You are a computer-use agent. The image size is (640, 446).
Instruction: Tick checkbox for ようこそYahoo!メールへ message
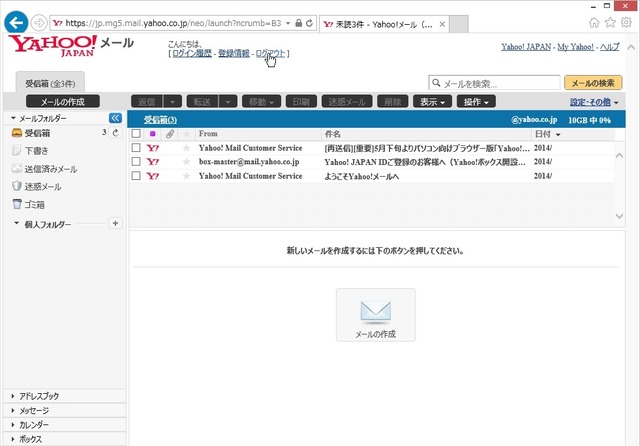(x=136, y=176)
